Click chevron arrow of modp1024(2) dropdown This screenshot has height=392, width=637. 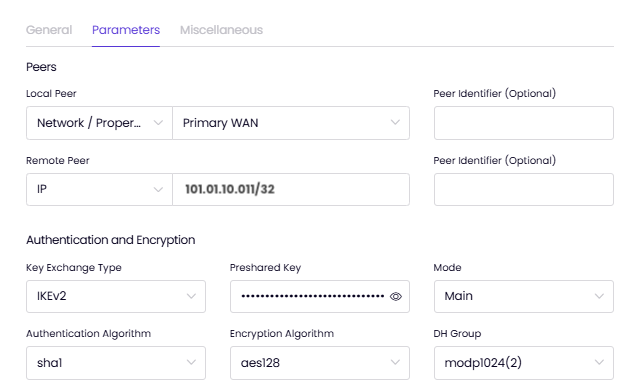coord(599,362)
